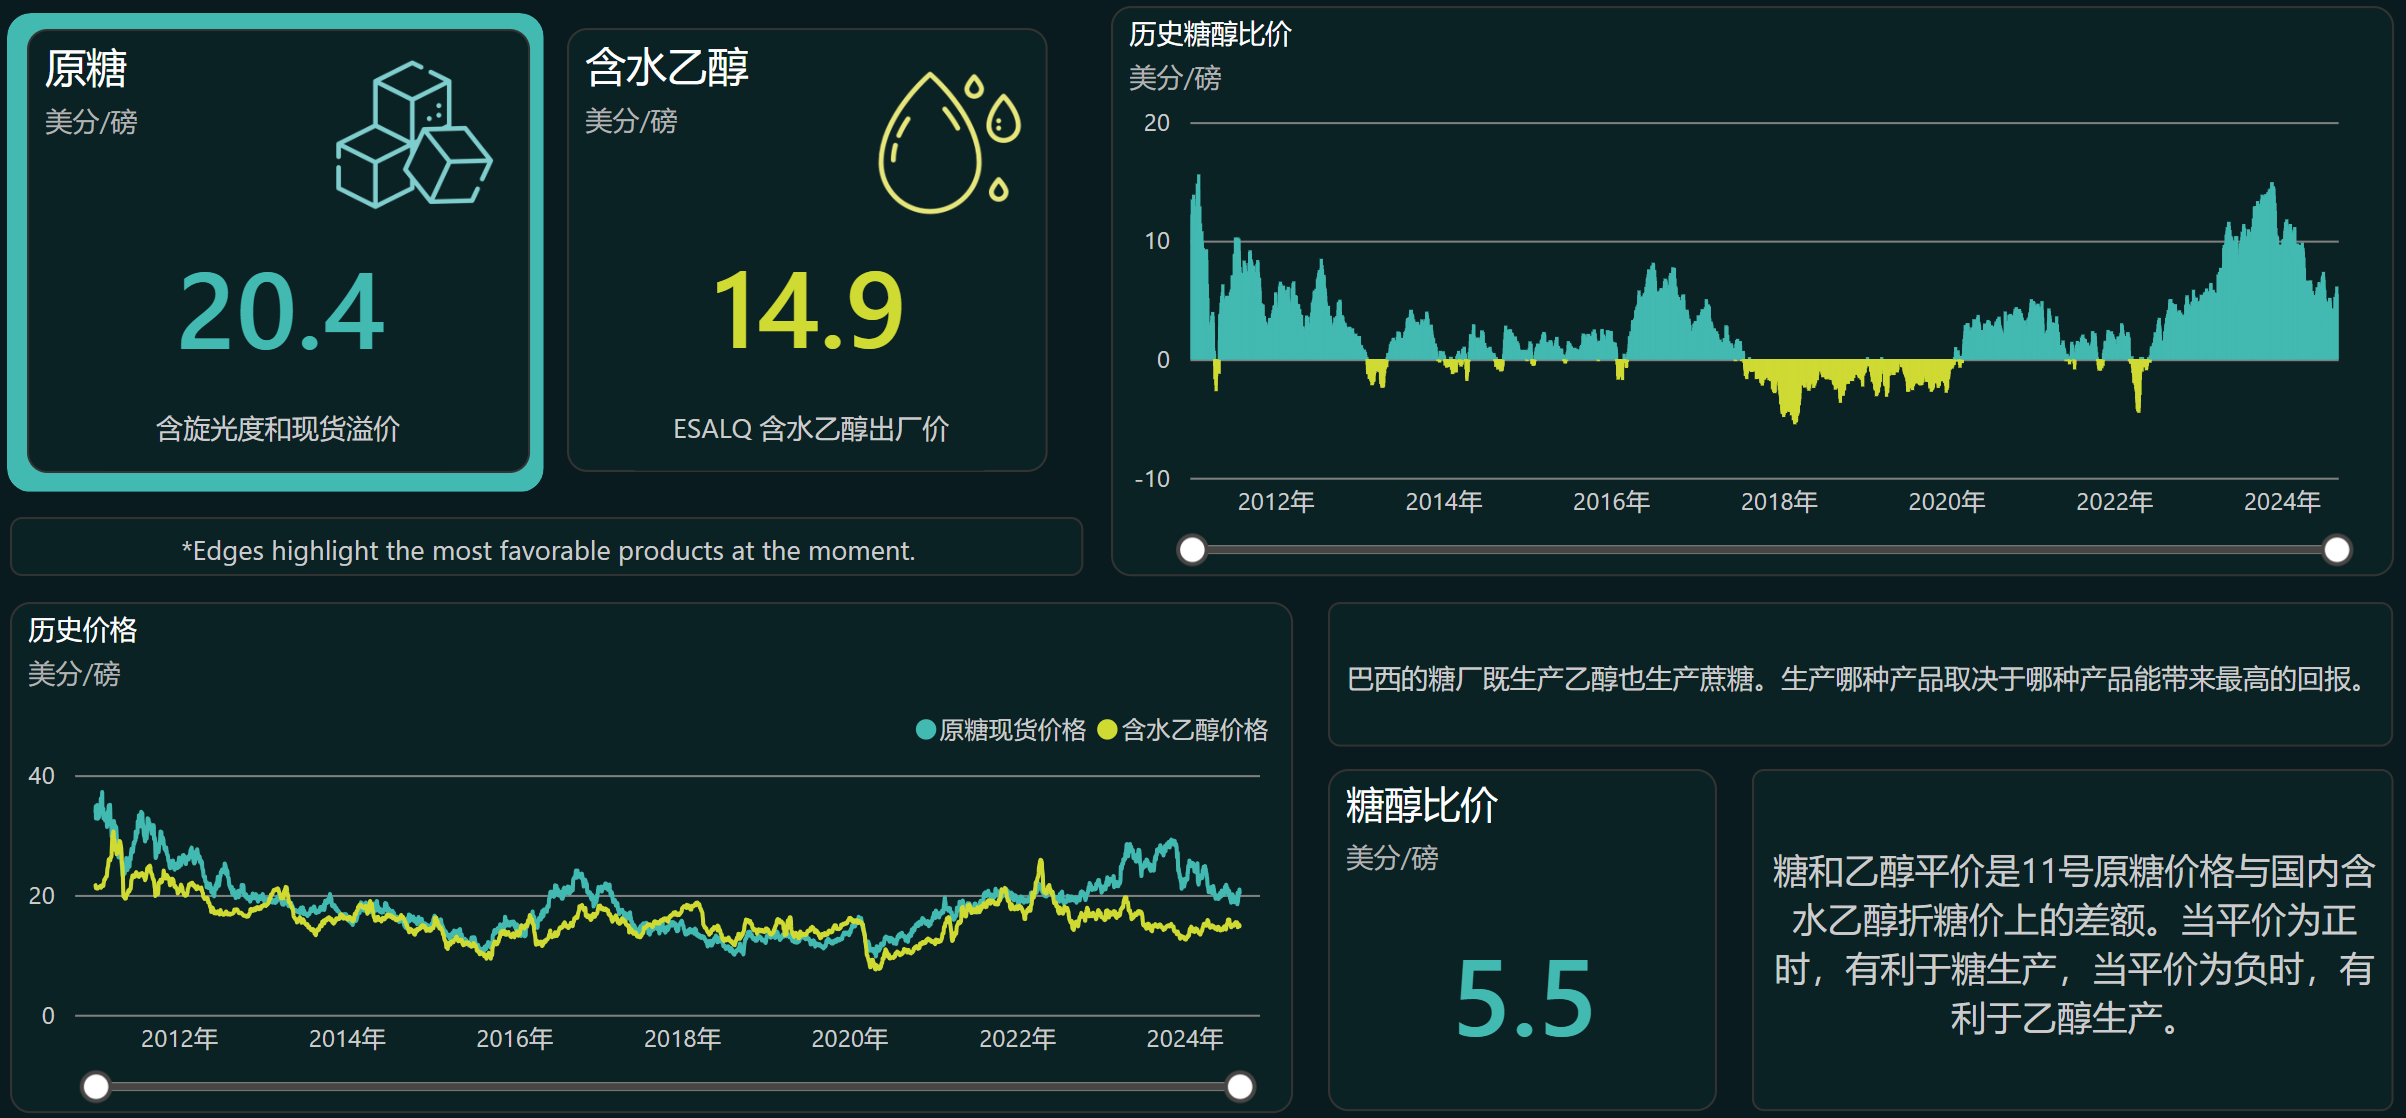This screenshot has width=2406, height=1118.
Task: Click the left handle of 历史价格 slider
Action: 96,1086
